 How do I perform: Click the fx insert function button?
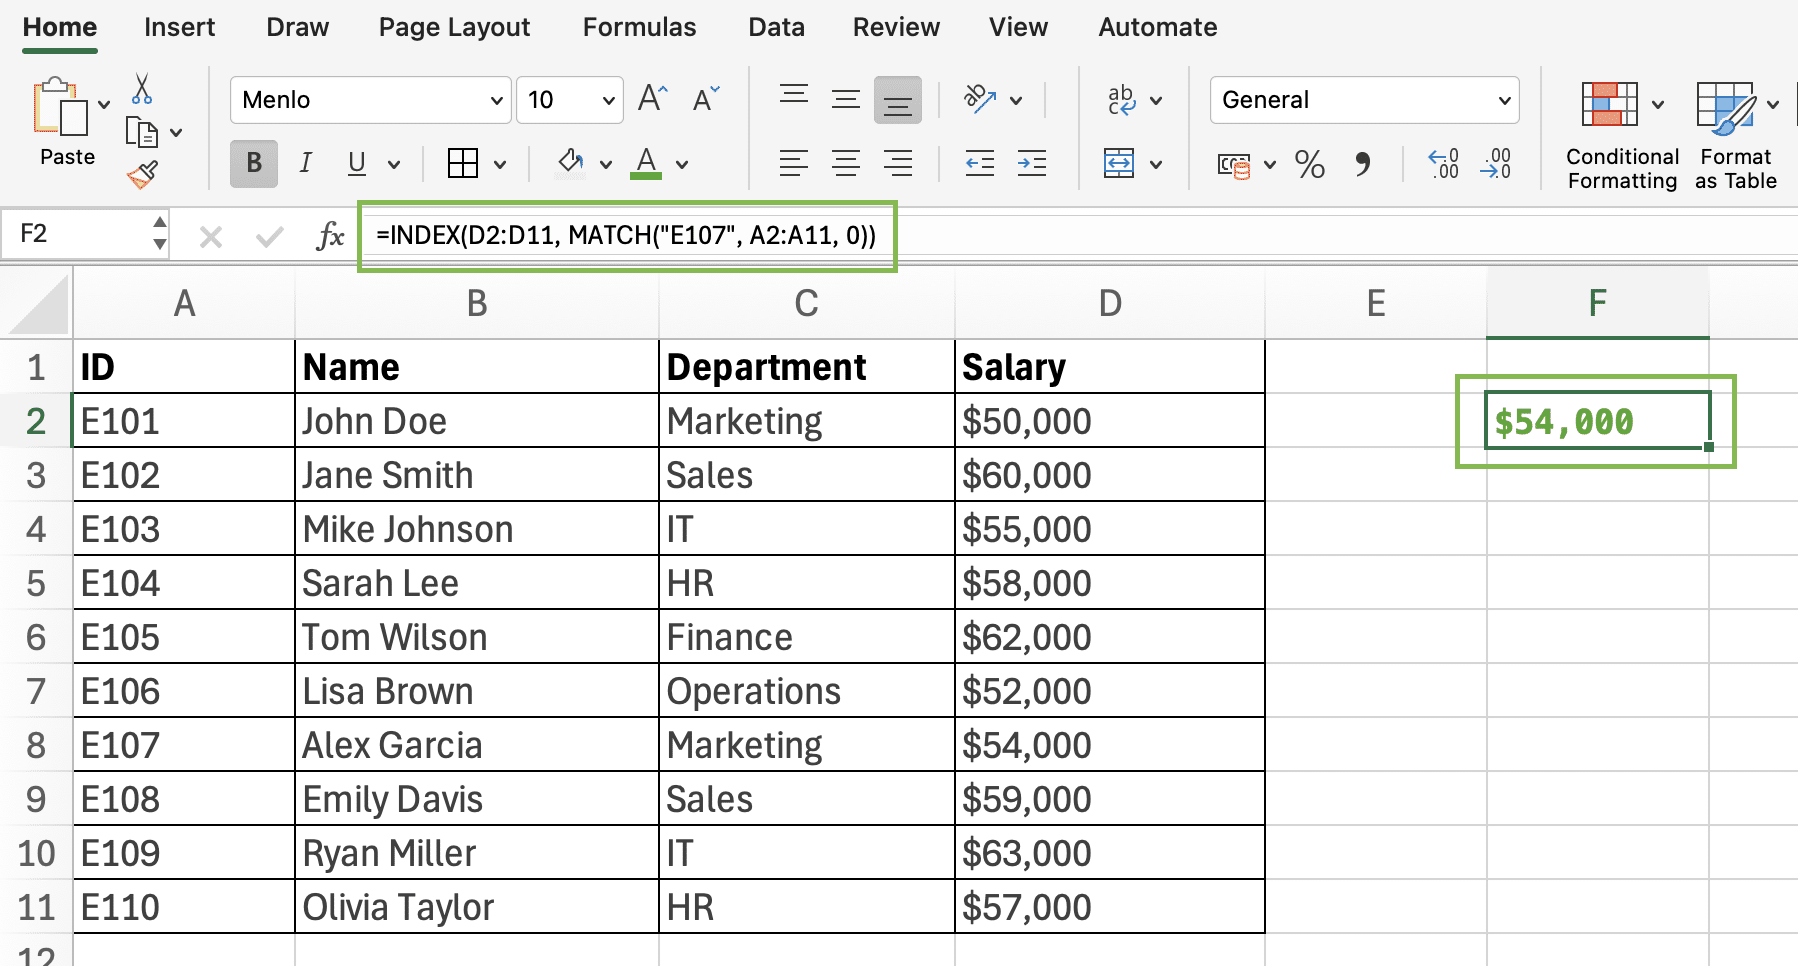330,236
